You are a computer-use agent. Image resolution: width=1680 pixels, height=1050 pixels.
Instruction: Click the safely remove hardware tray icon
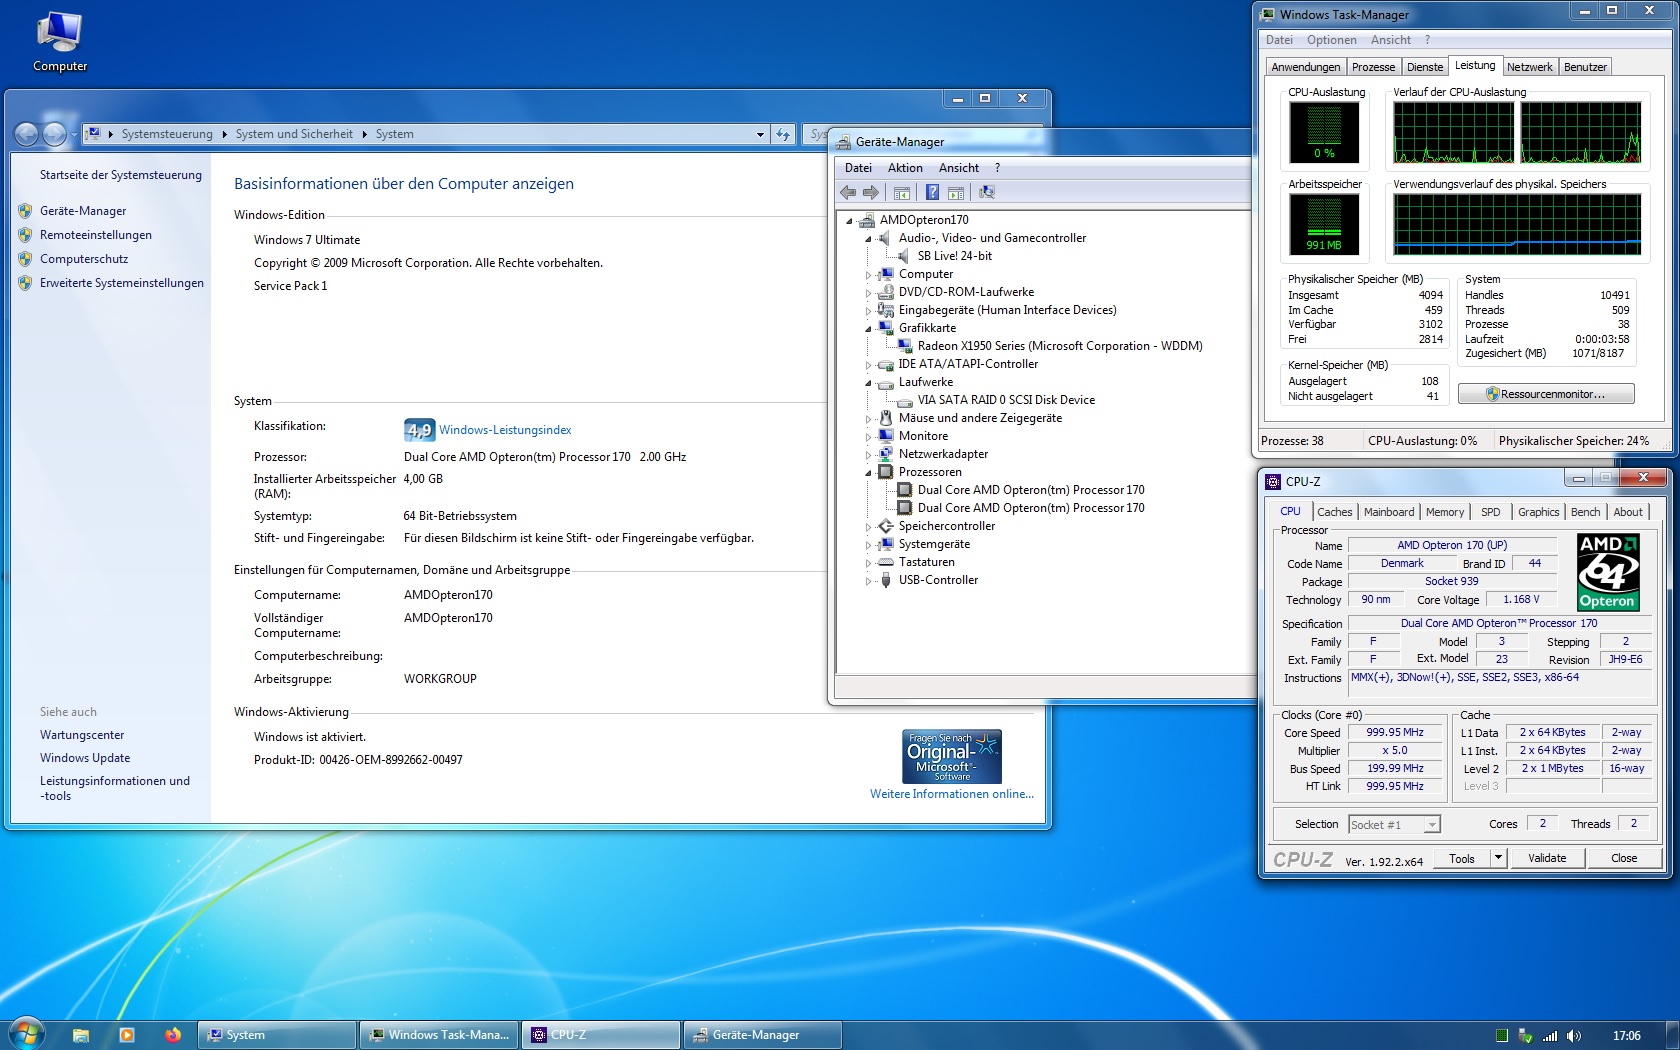pyautogui.click(x=1525, y=1036)
